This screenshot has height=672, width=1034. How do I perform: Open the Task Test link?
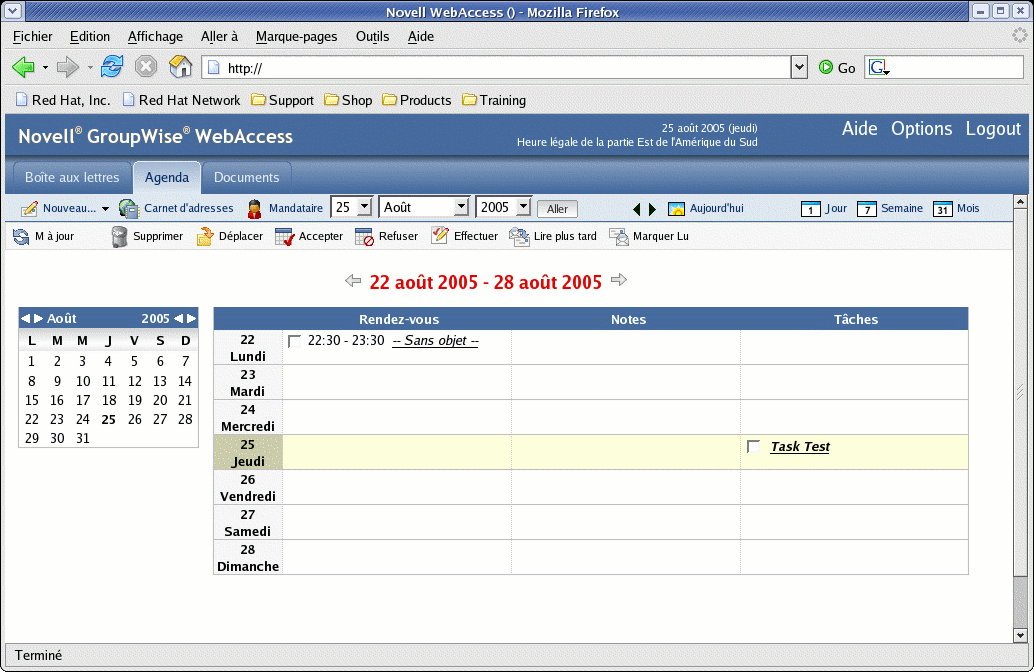tap(800, 446)
